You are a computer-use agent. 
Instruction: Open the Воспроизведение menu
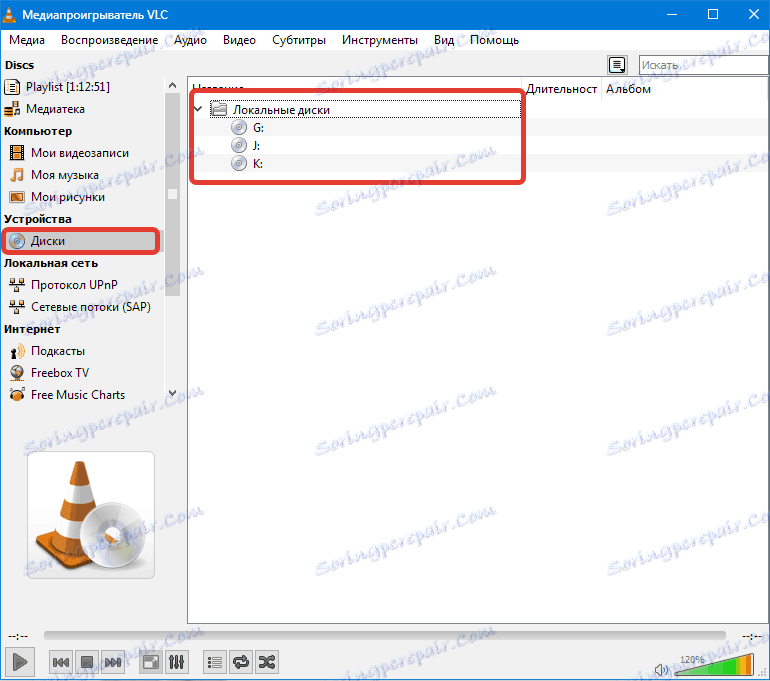tap(110, 40)
